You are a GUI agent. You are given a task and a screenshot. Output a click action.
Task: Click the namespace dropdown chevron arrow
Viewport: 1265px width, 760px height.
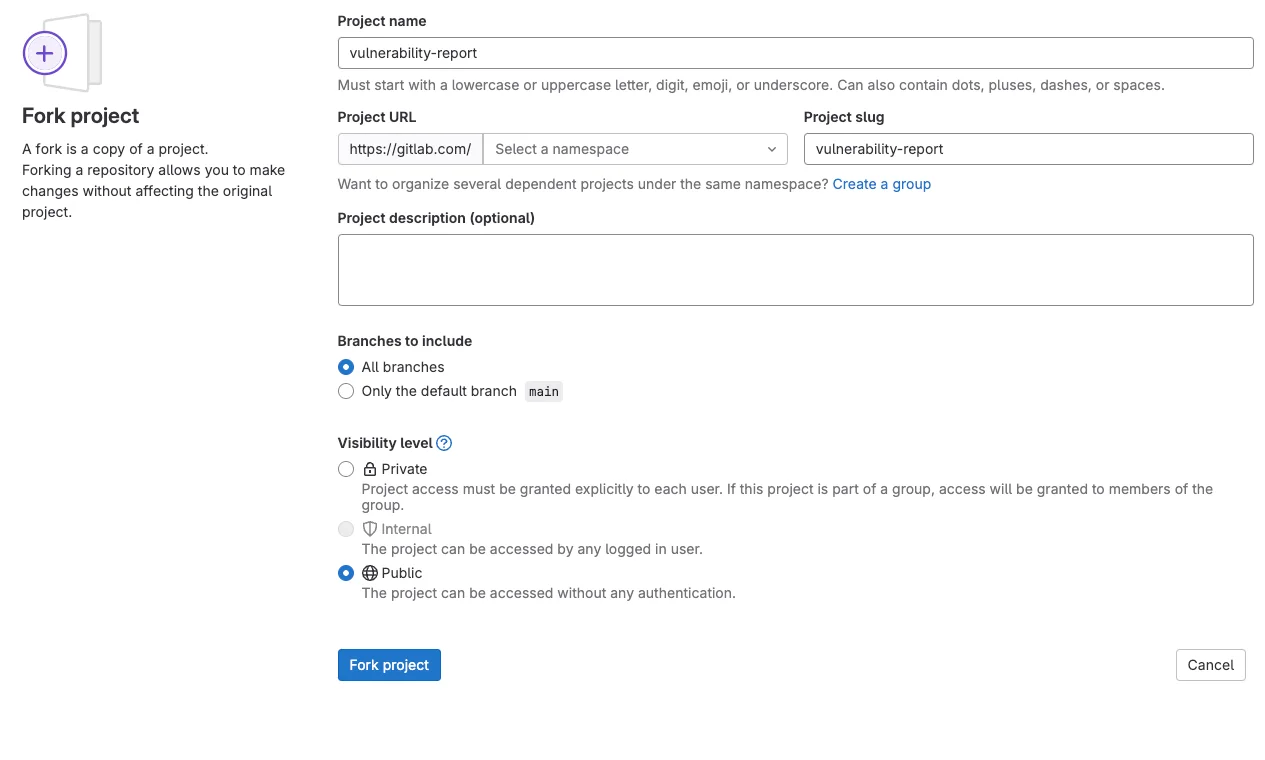coord(771,149)
